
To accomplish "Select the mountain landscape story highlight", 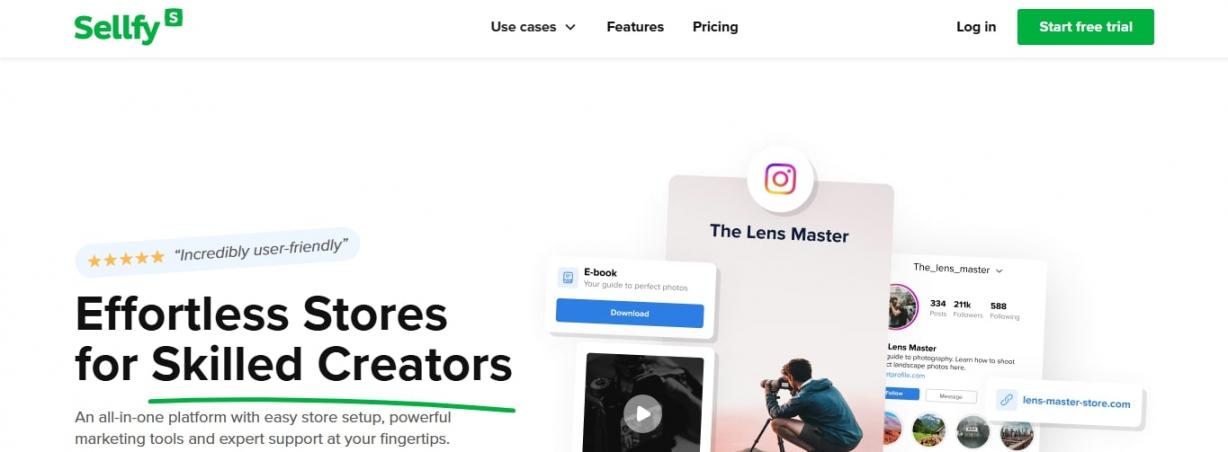I will tap(930, 430).
